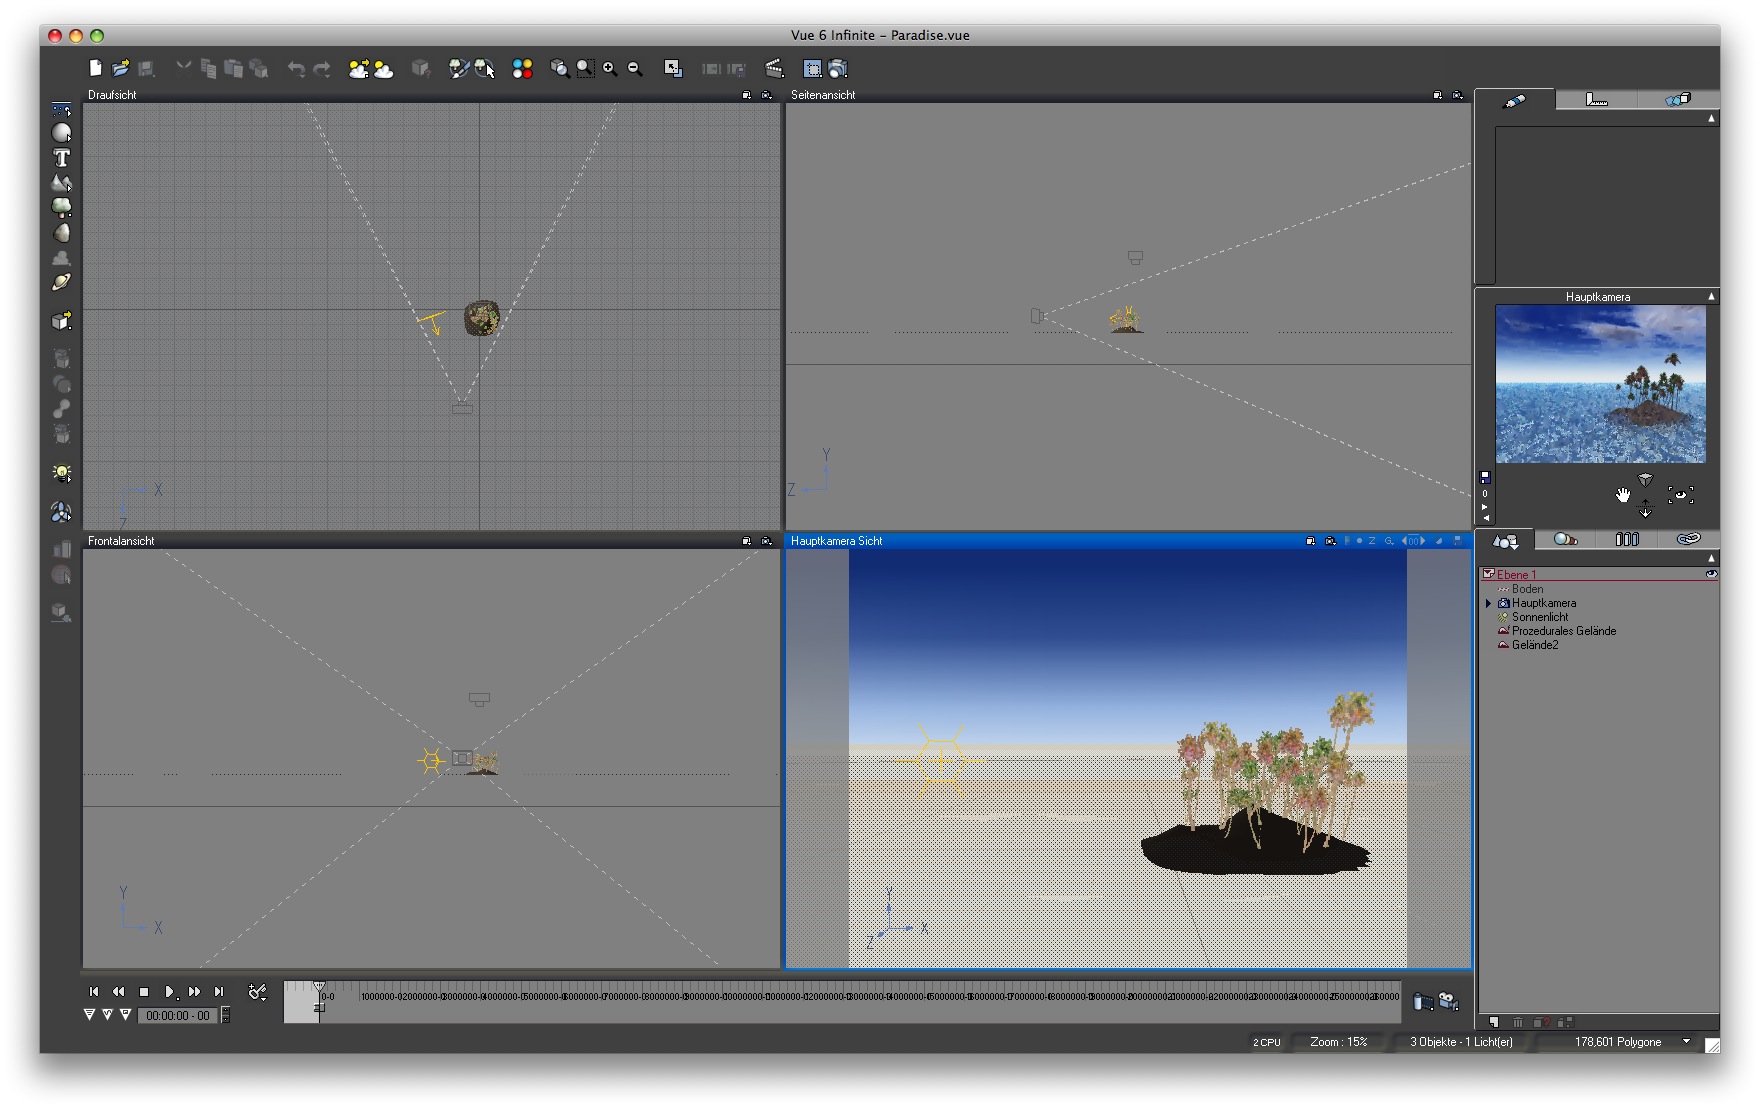
Task: Click the Zoom : 15% status text
Action: pyautogui.click(x=1338, y=1042)
